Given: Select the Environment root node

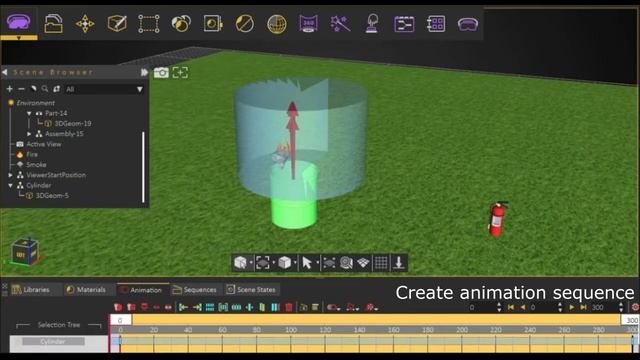Looking at the screenshot, I should (36, 103).
